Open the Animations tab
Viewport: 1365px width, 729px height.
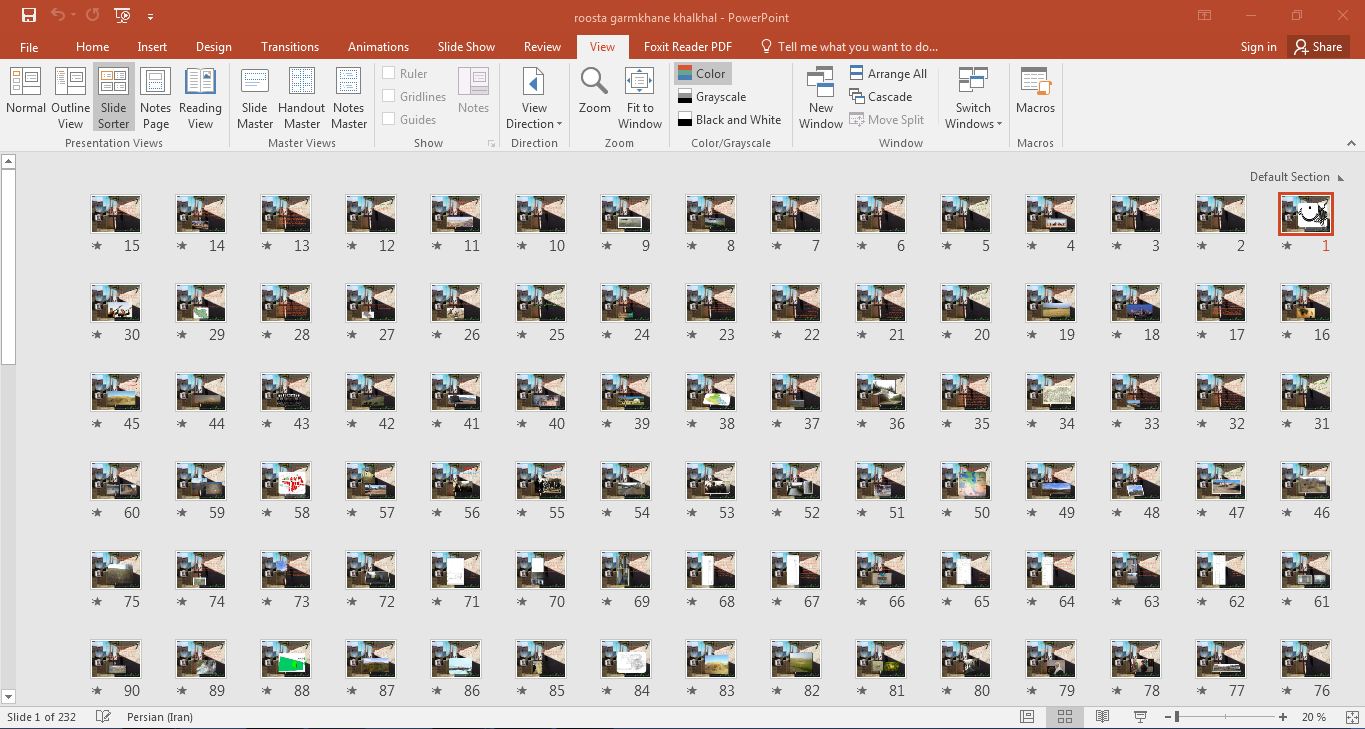(x=378, y=47)
